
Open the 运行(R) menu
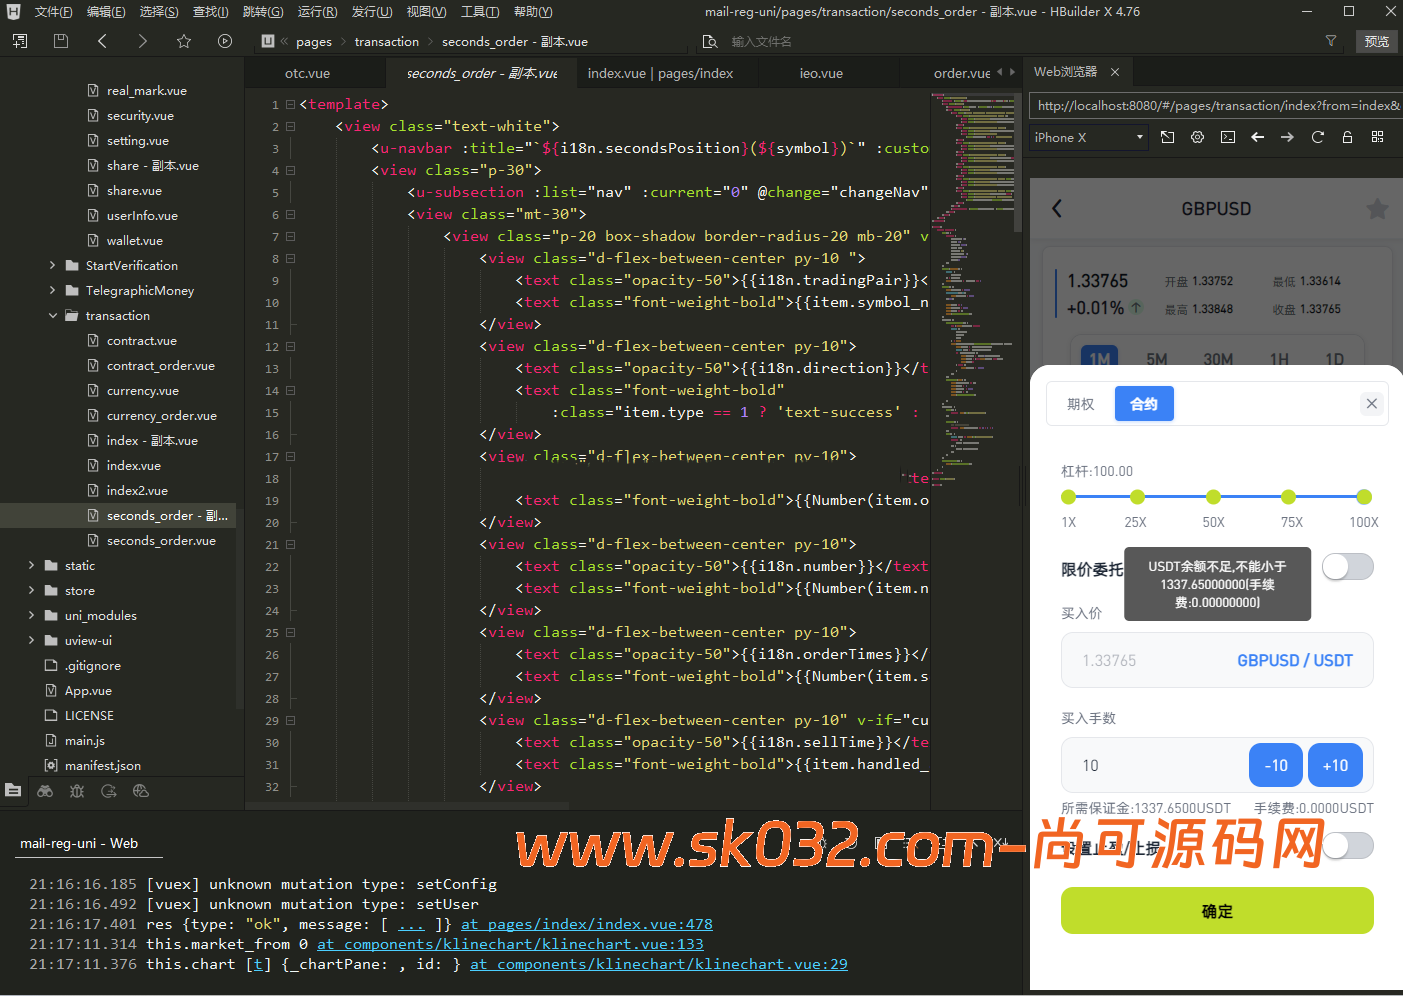point(317,12)
